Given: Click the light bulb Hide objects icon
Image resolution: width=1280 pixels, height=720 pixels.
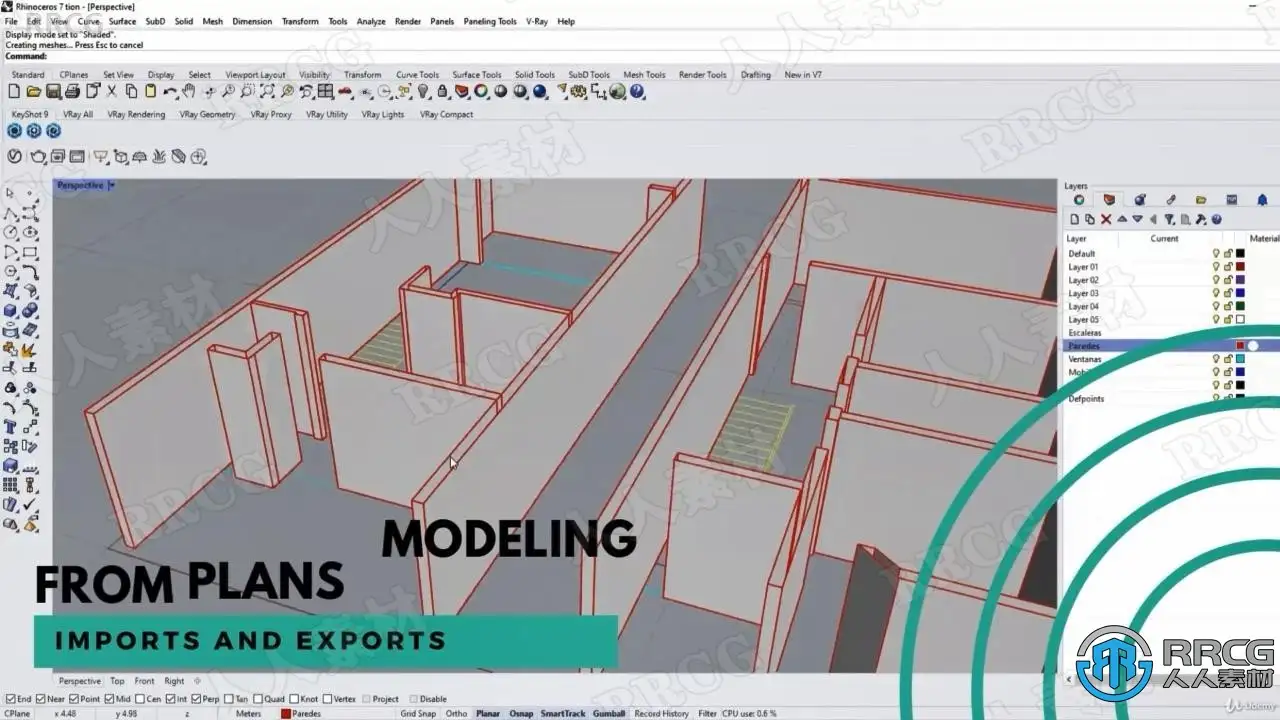Looking at the screenshot, I should click(423, 91).
